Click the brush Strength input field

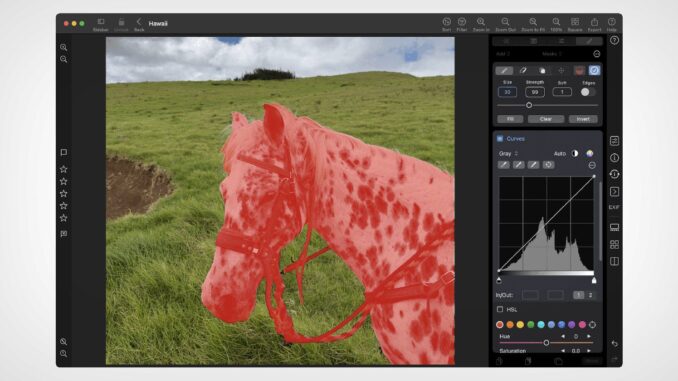coord(535,92)
